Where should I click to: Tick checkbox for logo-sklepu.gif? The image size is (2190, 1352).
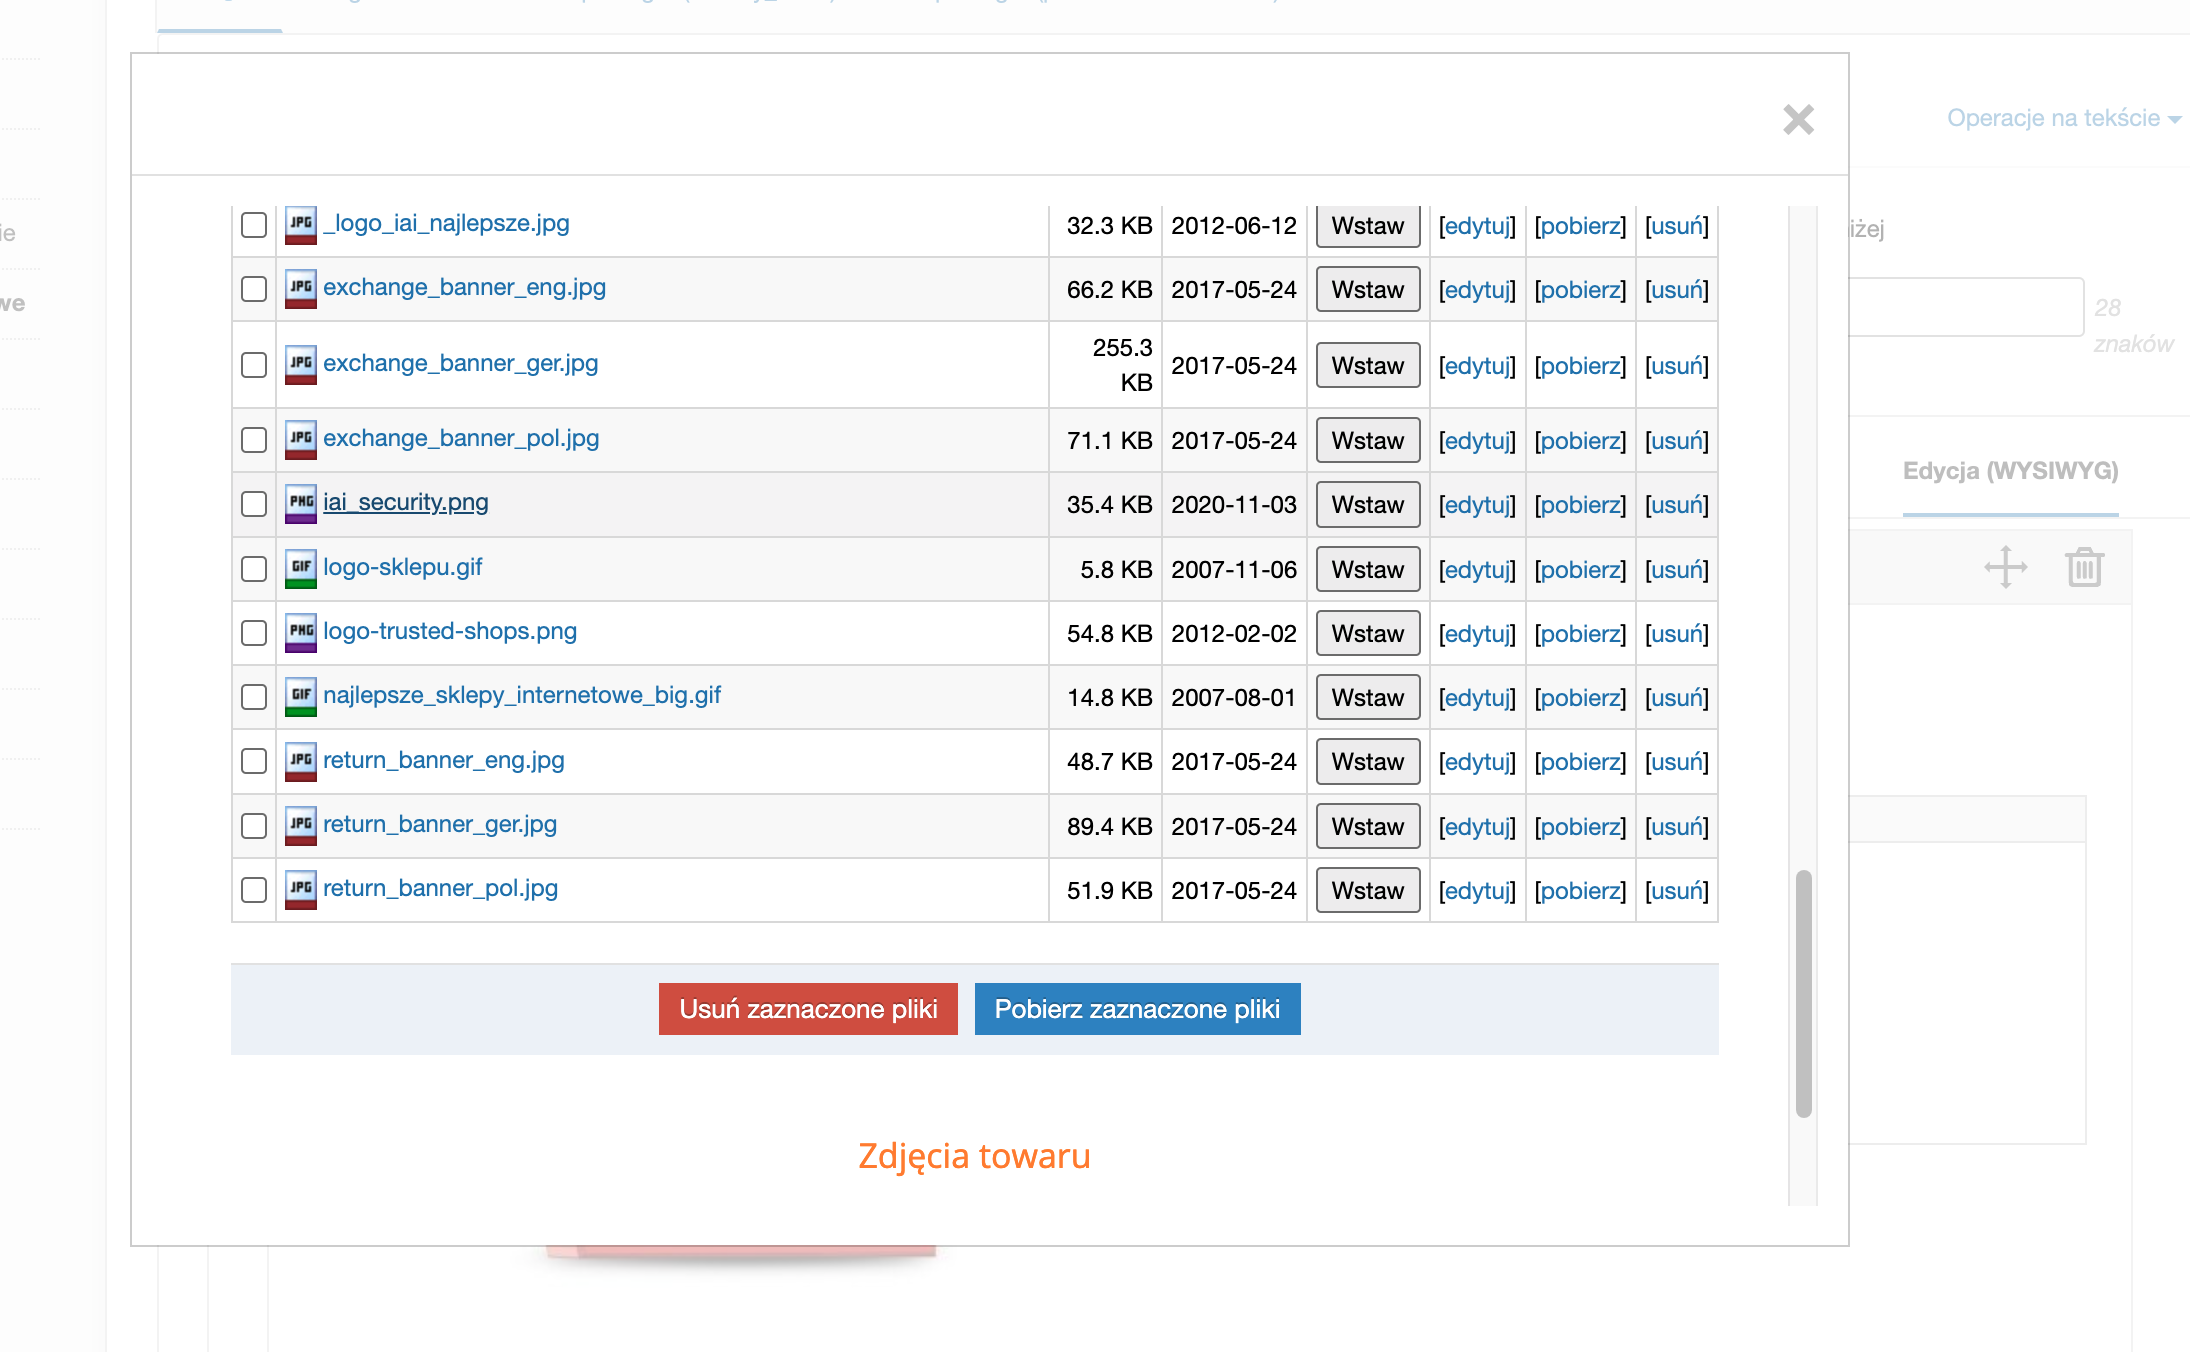click(x=254, y=569)
